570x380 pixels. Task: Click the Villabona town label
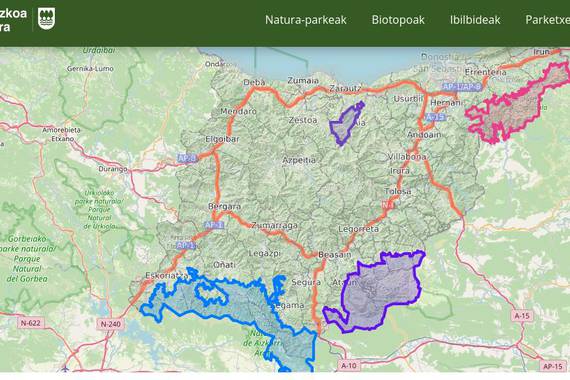point(407,157)
